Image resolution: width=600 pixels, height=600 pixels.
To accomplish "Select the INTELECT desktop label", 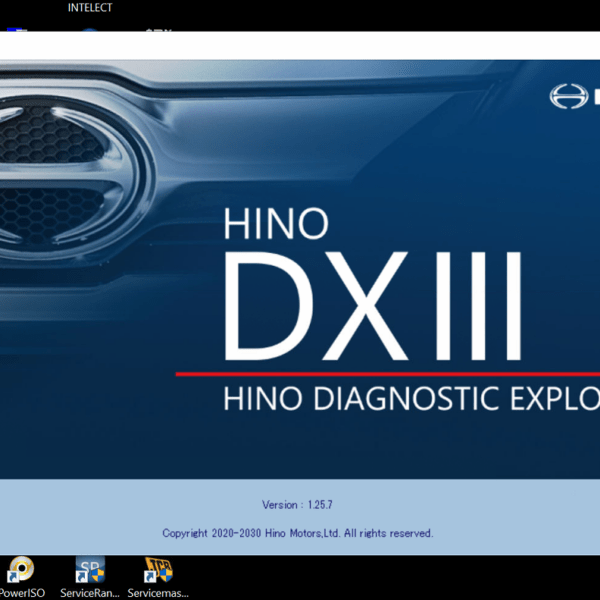I will pyautogui.click(x=90, y=8).
